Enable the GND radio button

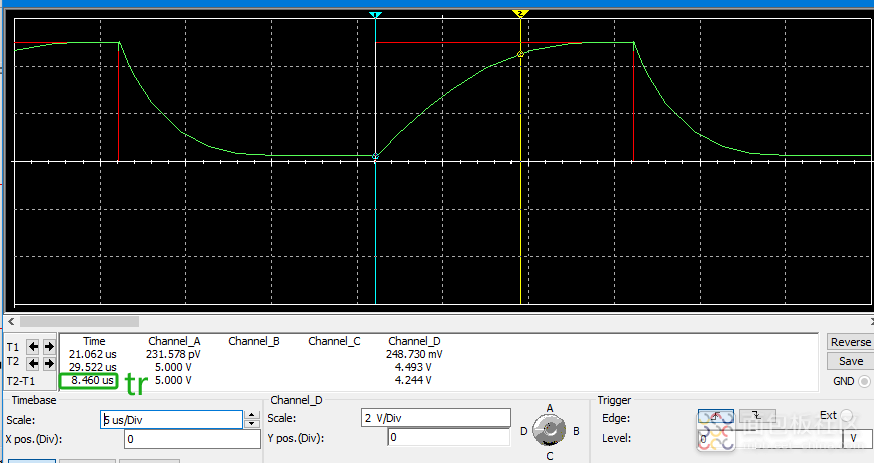coord(864,382)
